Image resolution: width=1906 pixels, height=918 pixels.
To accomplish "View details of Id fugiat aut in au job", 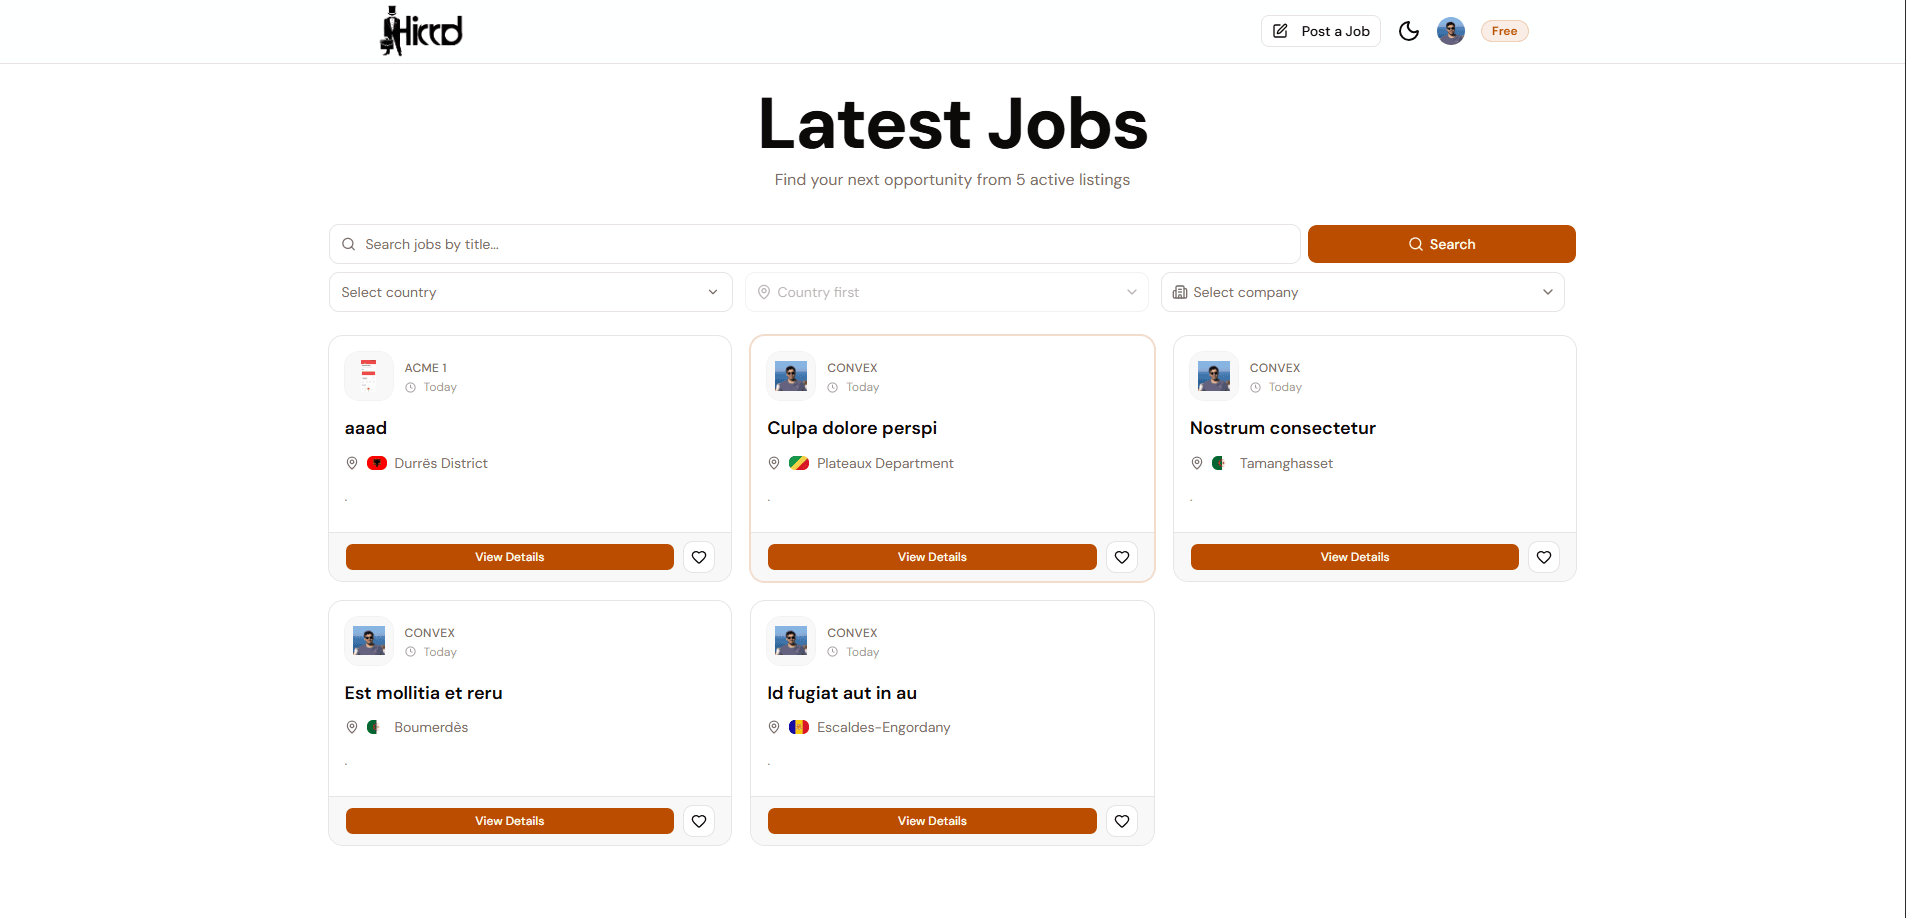I will coord(932,821).
